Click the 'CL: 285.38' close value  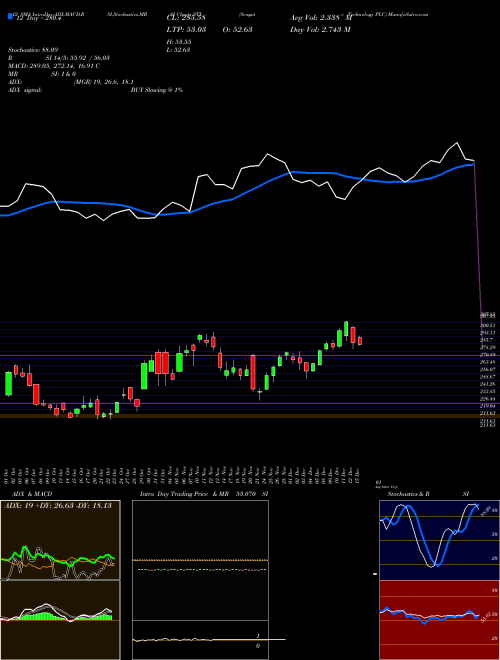click(186, 18)
